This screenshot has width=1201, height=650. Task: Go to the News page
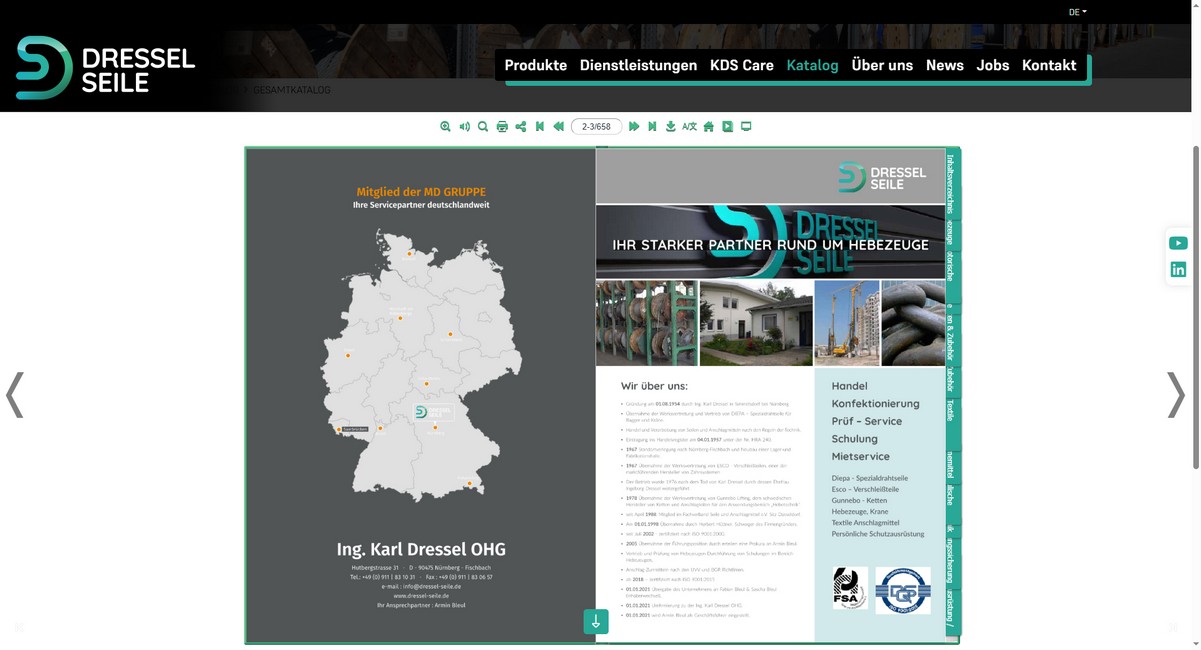click(945, 65)
